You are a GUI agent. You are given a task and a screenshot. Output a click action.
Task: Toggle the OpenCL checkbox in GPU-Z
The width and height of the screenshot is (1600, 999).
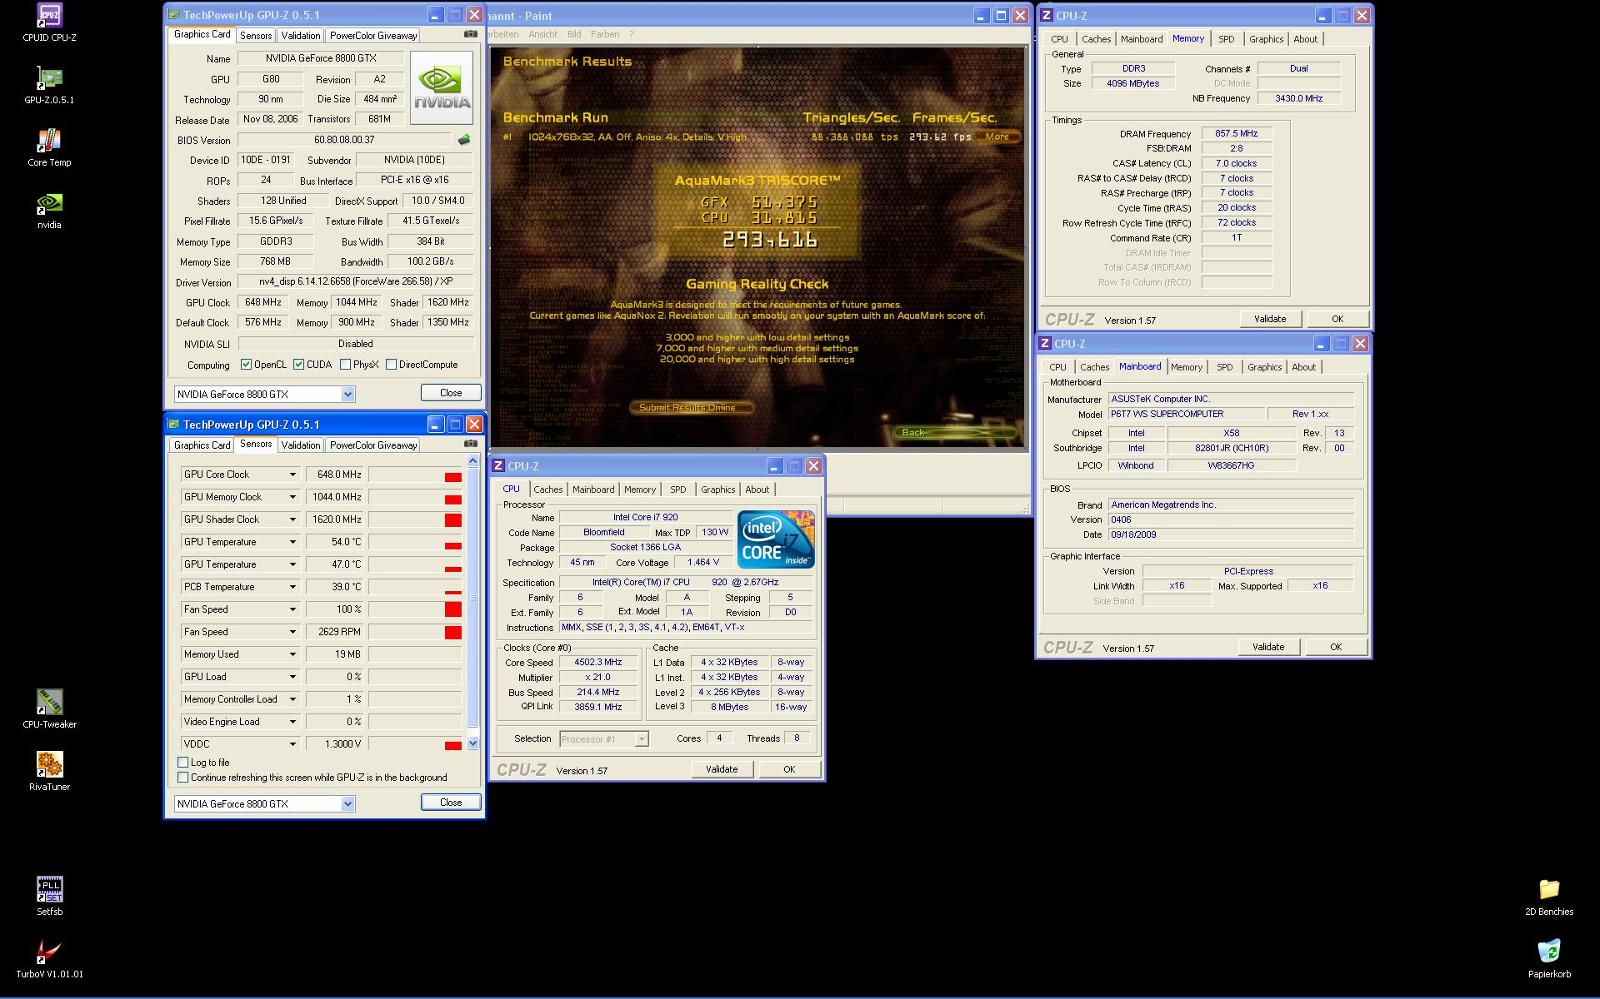(x=246, y=364)
